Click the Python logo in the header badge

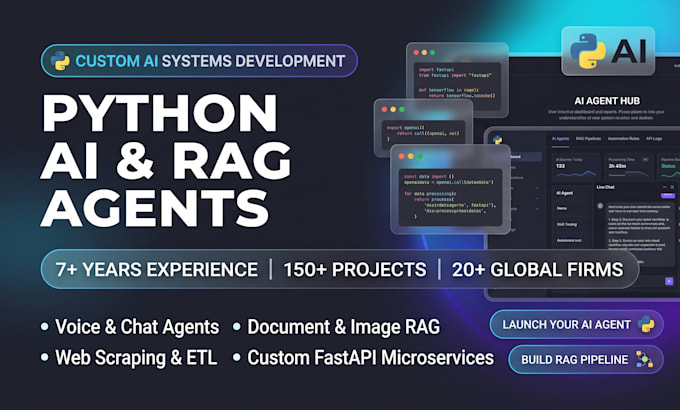pyautogui.click(x=60, y=61)
